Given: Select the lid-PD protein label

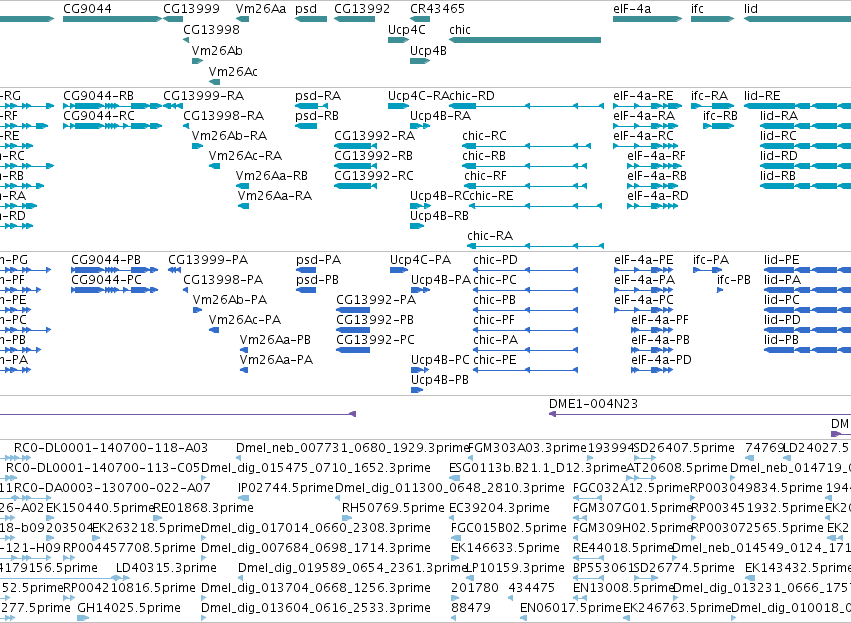Looking at the screenshot, I should tap(782, 320).
